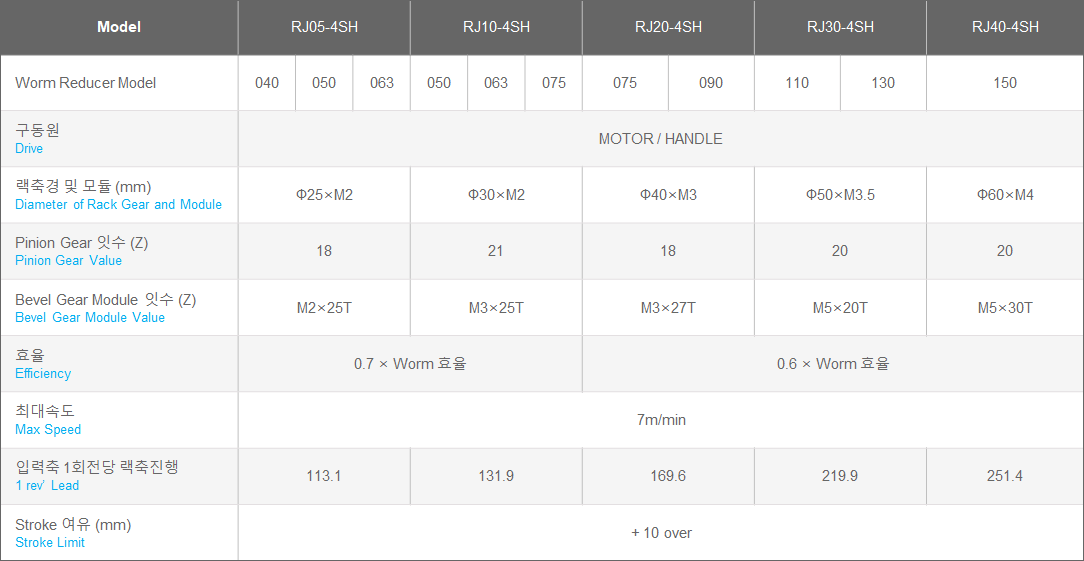This screenshot has width=1084, height=561.
Task: Select pinion gear value 21 cell
Action: click(x=496, y=251)
